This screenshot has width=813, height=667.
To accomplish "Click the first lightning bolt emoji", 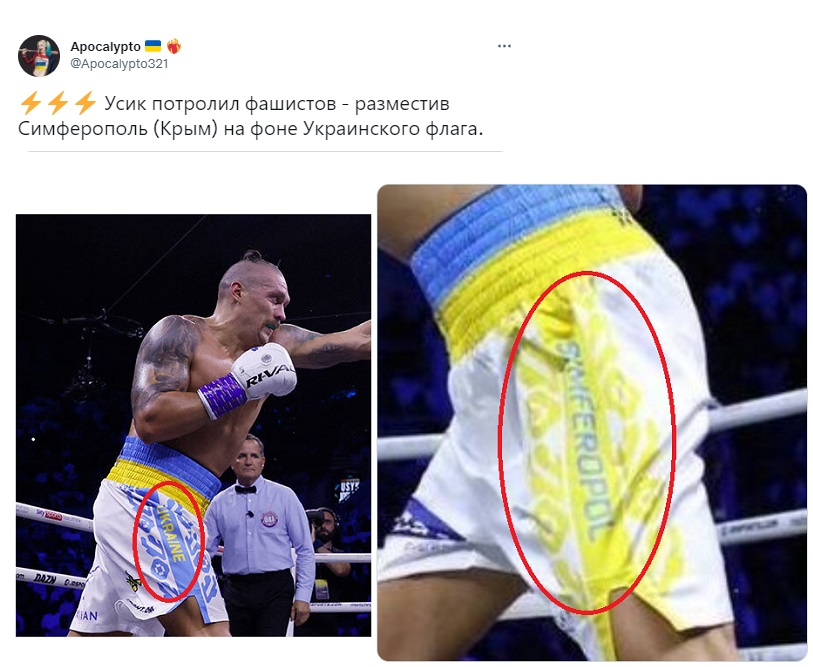I will pos(30,103).
